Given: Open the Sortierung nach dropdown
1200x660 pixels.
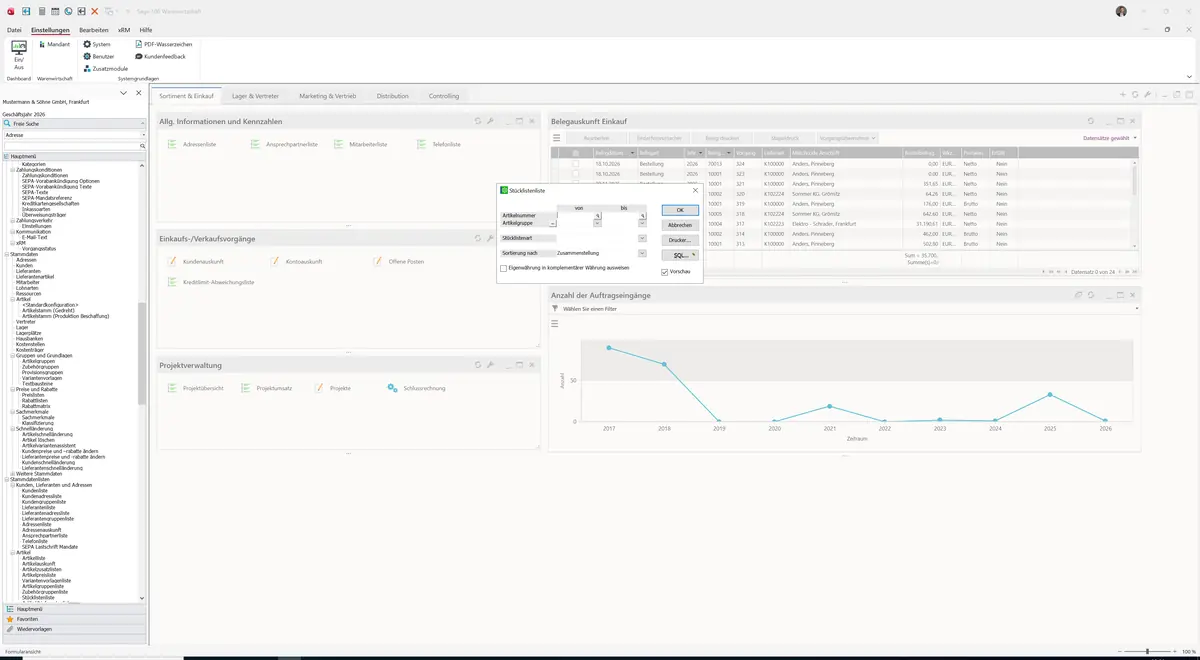Looking at the screenshot, I should pyautogui.click(x=642, y=253).
